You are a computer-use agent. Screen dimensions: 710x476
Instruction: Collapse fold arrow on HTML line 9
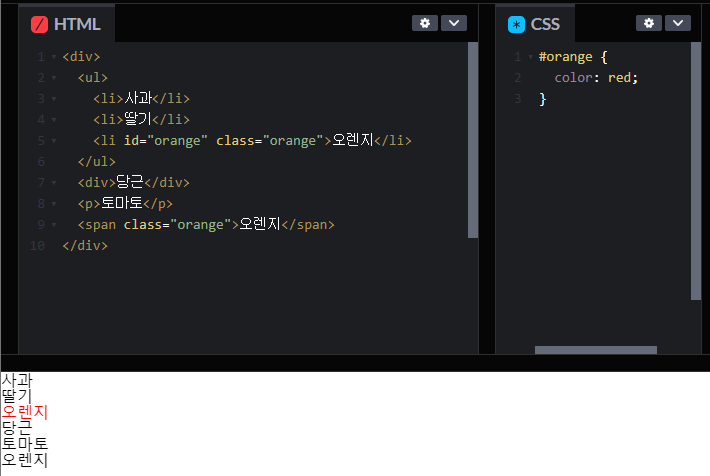coord(54,225)
